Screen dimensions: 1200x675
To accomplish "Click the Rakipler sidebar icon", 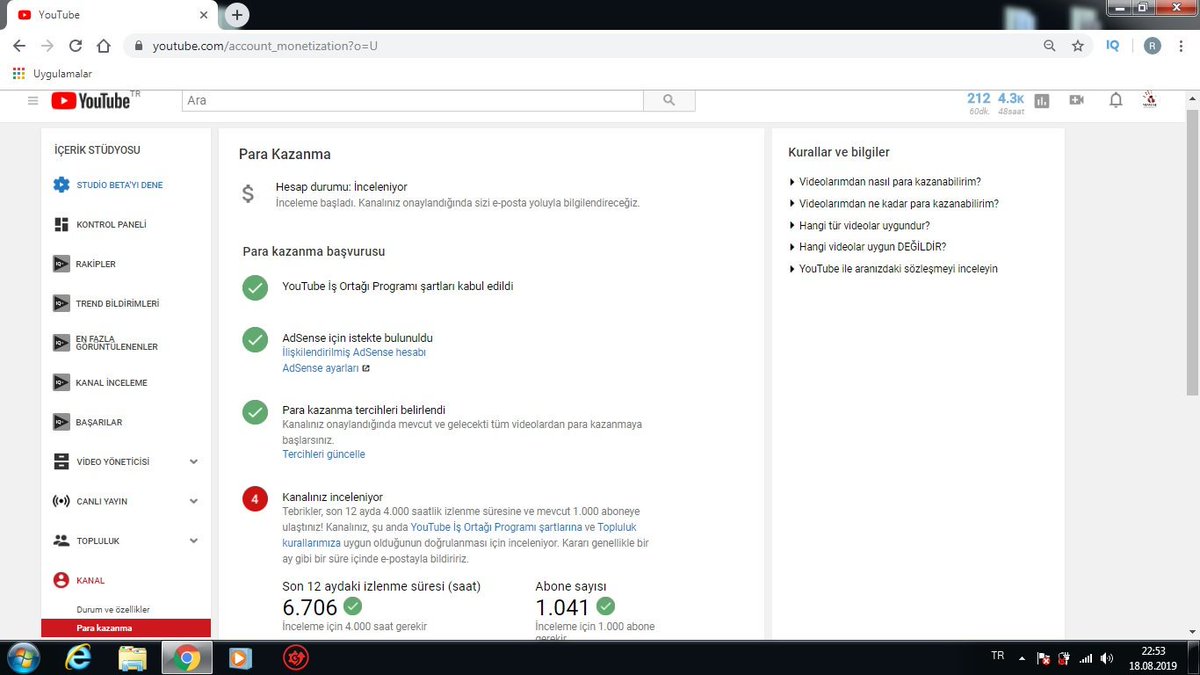I will point(61,264).
